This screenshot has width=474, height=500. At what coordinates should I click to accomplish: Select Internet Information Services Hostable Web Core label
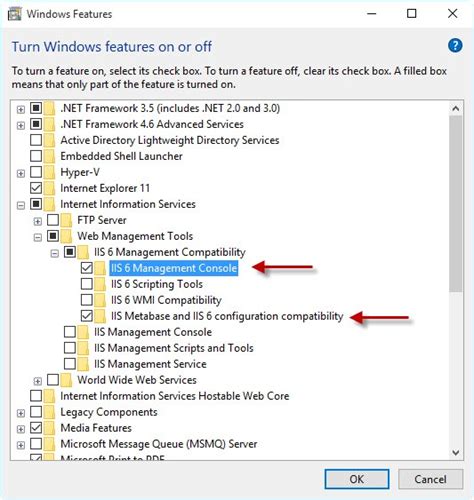[175, 396]
